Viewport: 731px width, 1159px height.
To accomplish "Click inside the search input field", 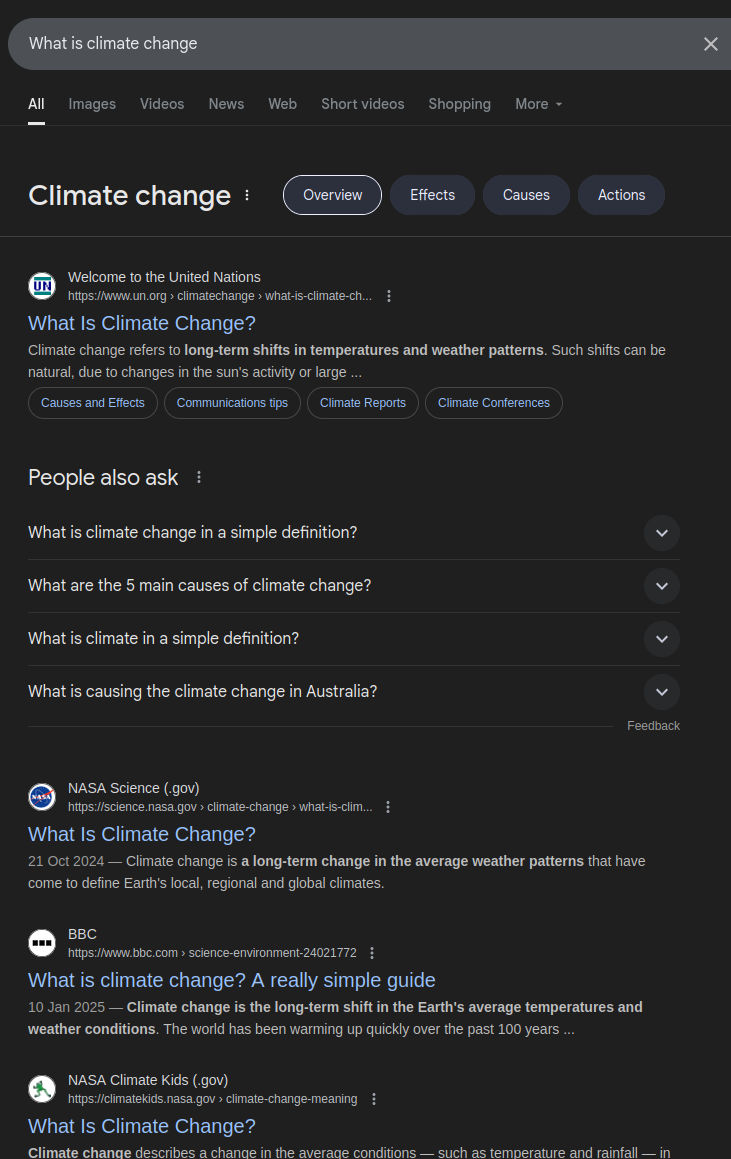I will point(300,44).
